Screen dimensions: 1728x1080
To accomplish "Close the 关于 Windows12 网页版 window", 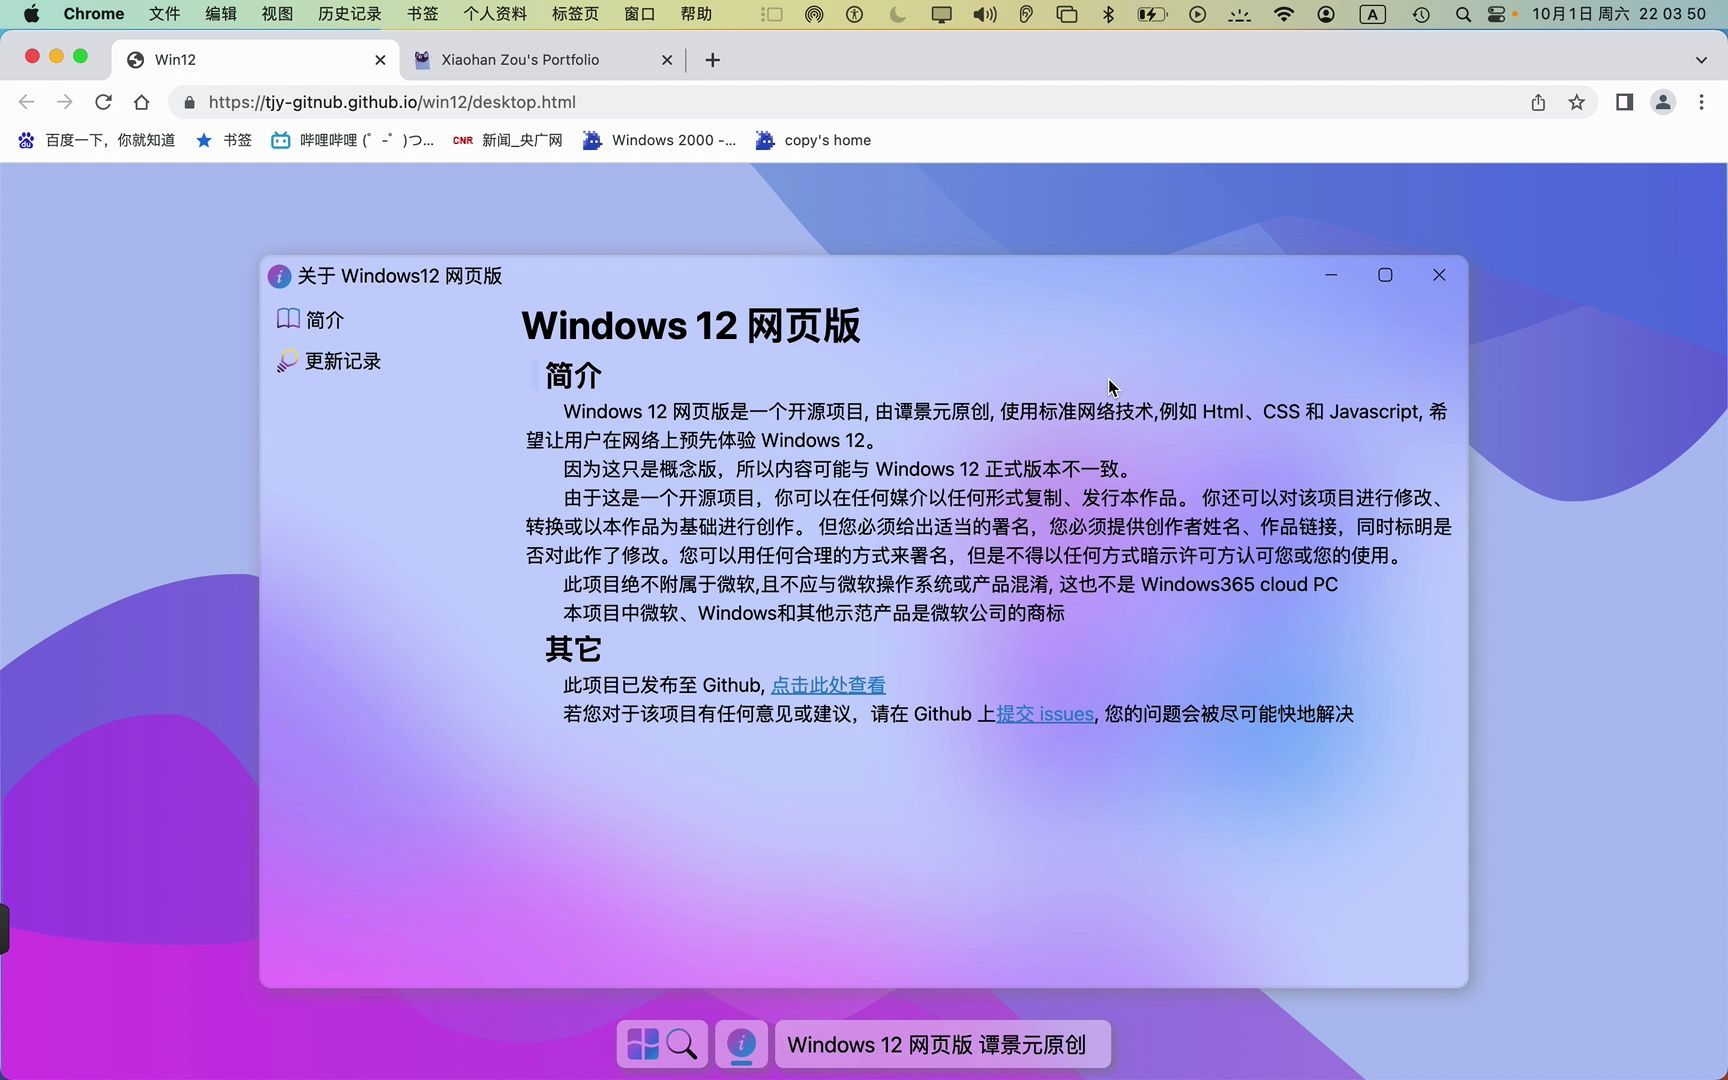I will coord(1439,275).
